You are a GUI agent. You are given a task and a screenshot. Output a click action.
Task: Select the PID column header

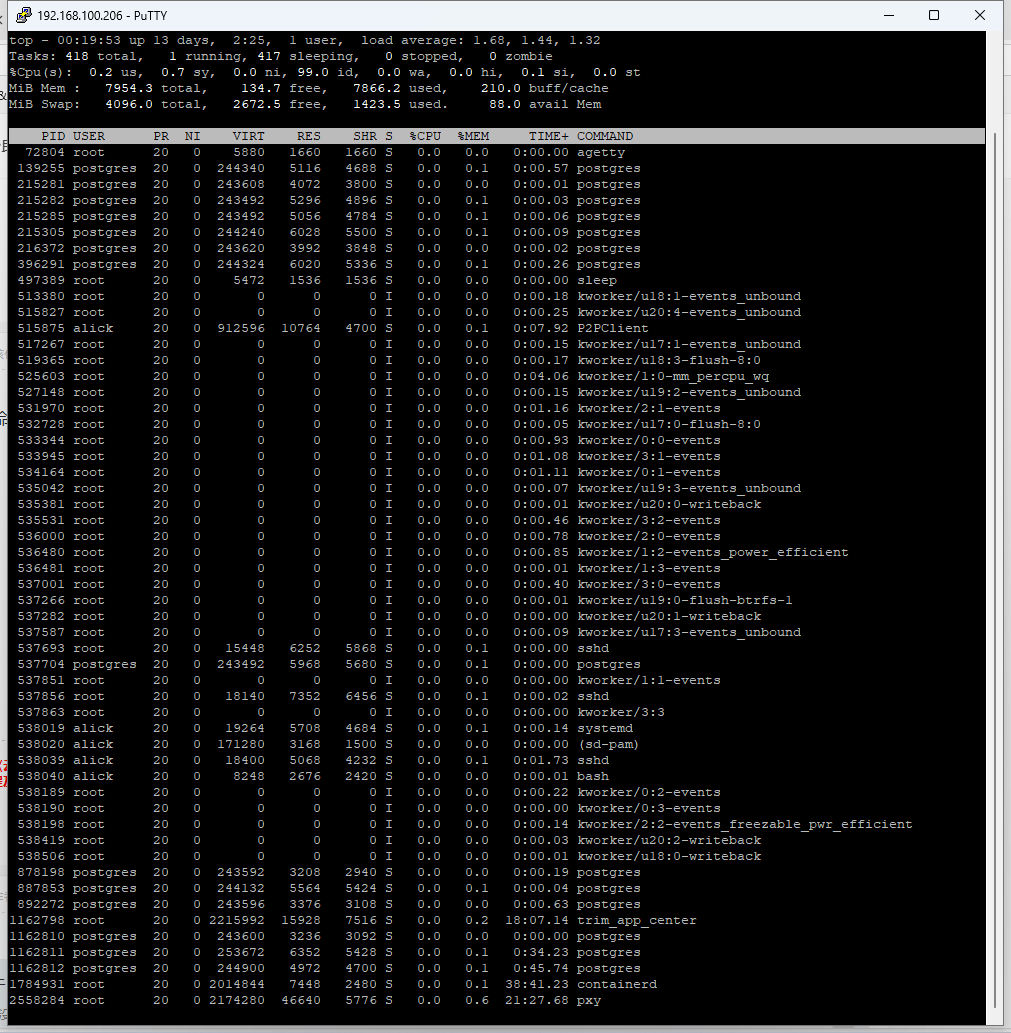click(53, 135)
